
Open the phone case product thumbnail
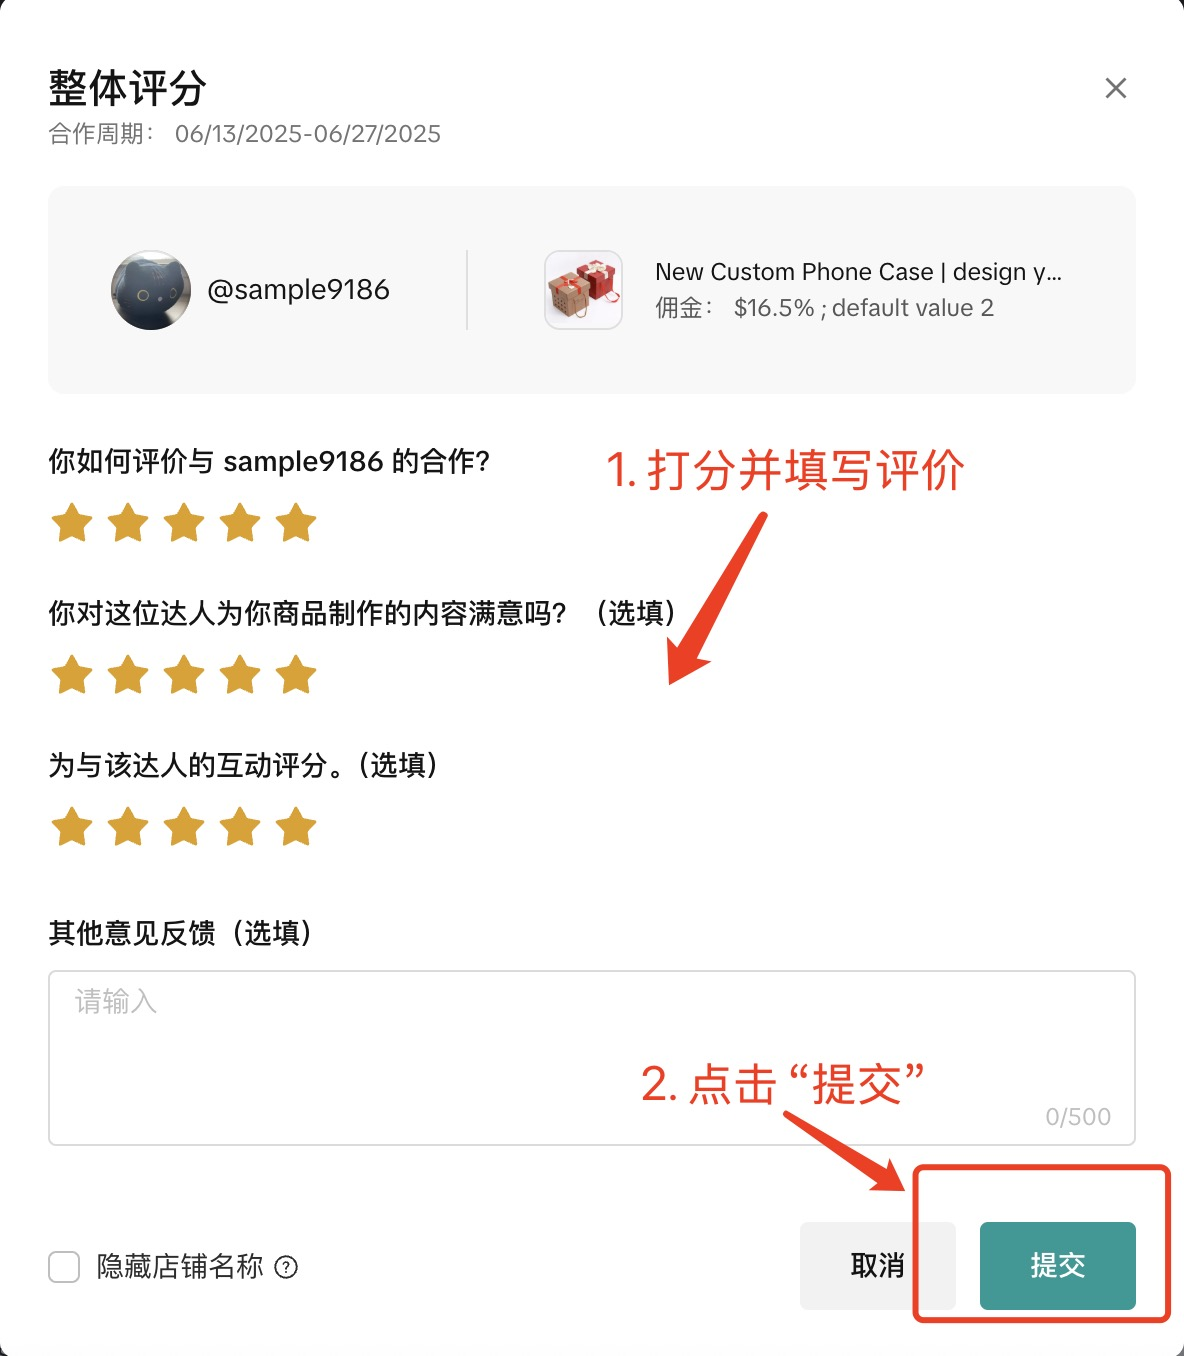click(584, 290)
